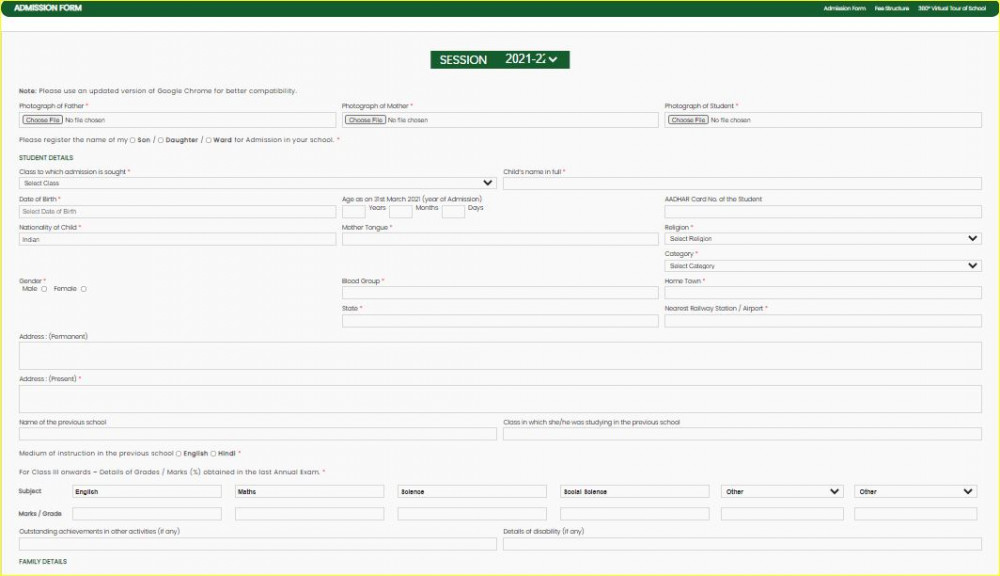Open first Other subject dropdown

783,491
